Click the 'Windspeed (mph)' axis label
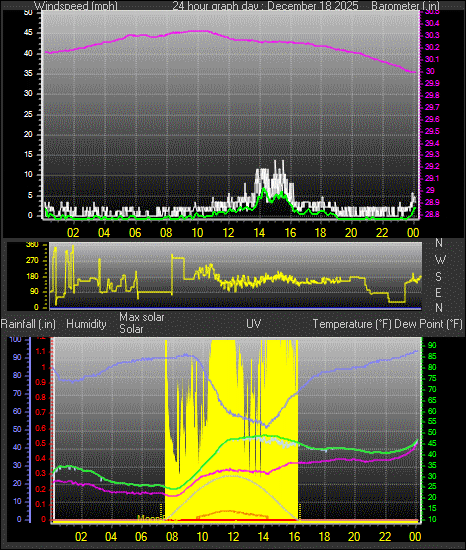Image resolution: width=466 pixels, height=550 pixels. point(76,6)
